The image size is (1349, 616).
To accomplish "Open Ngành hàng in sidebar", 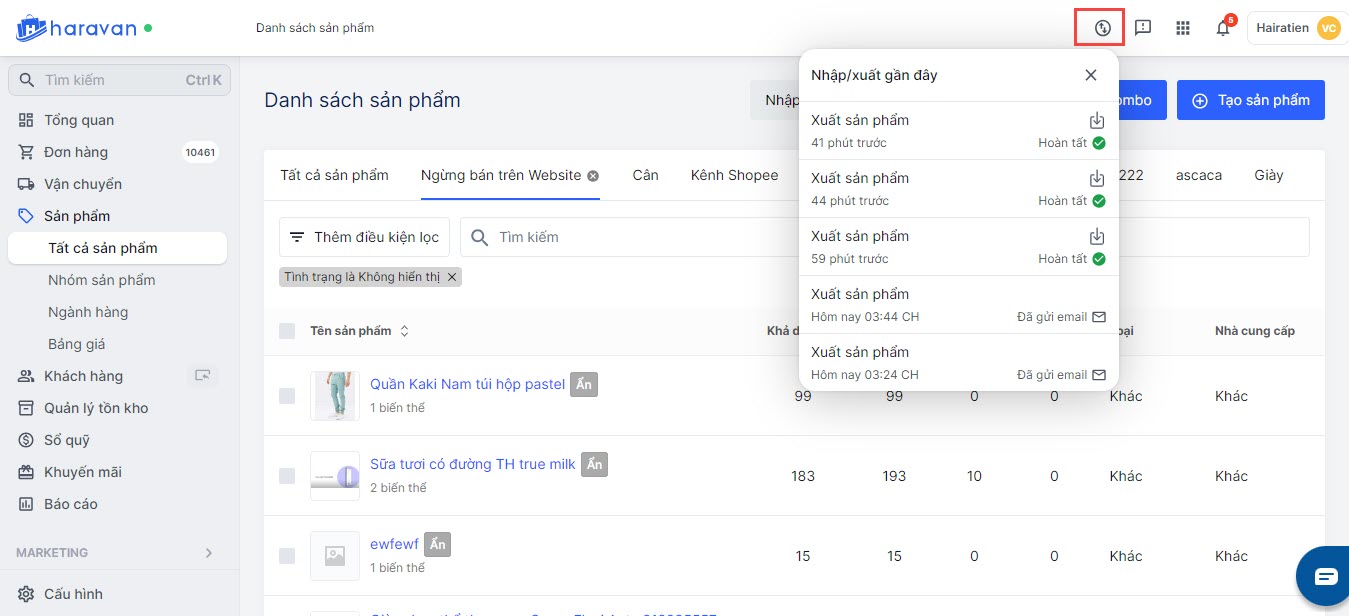I will point(88,312).
